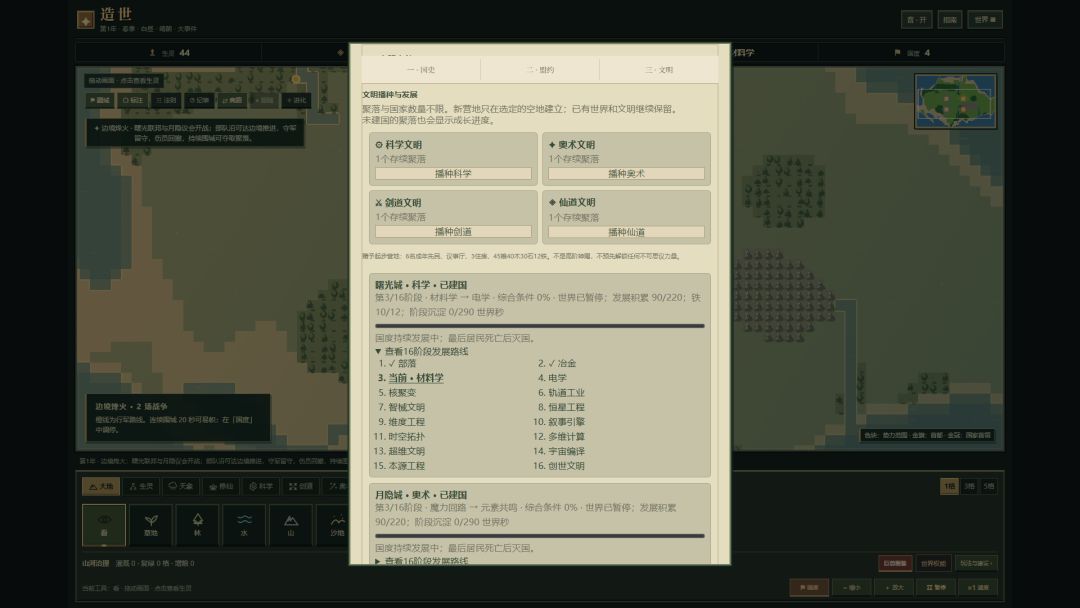
Task: Switch to the 大地 category tab
Action: coord(101,486)
